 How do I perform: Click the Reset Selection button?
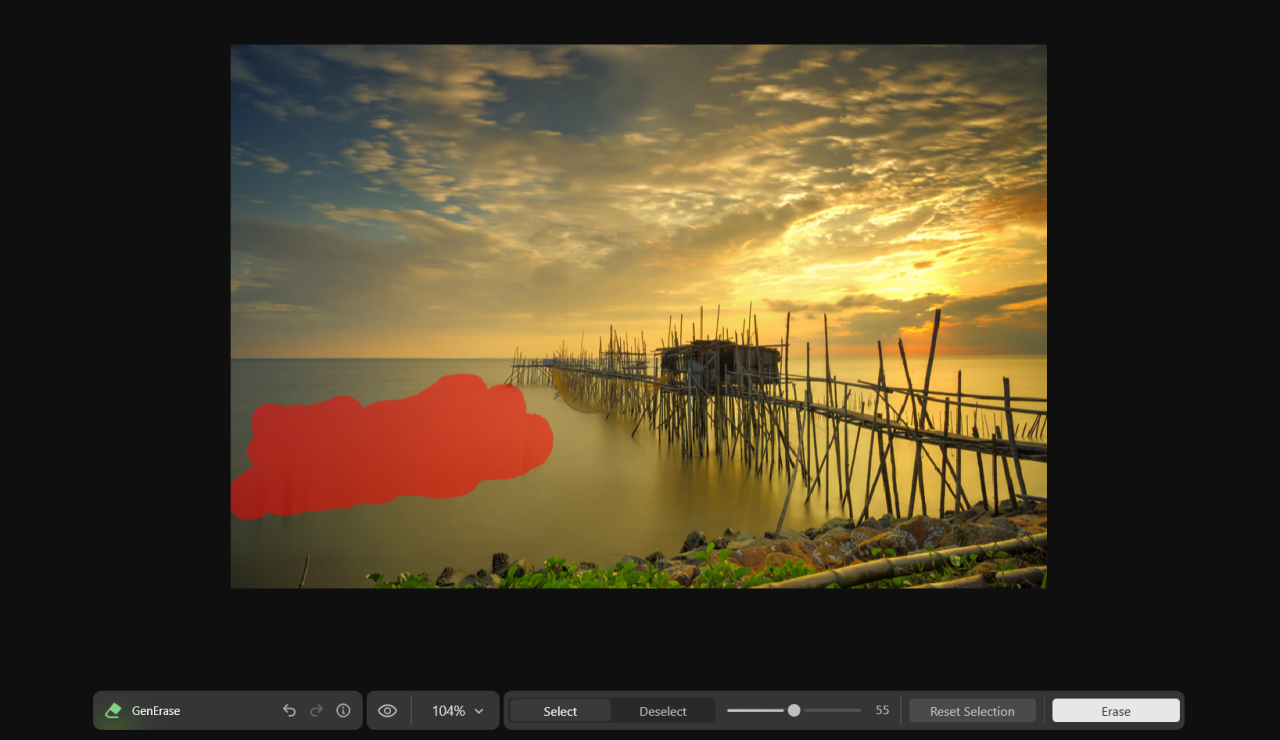tap(972, 711)
